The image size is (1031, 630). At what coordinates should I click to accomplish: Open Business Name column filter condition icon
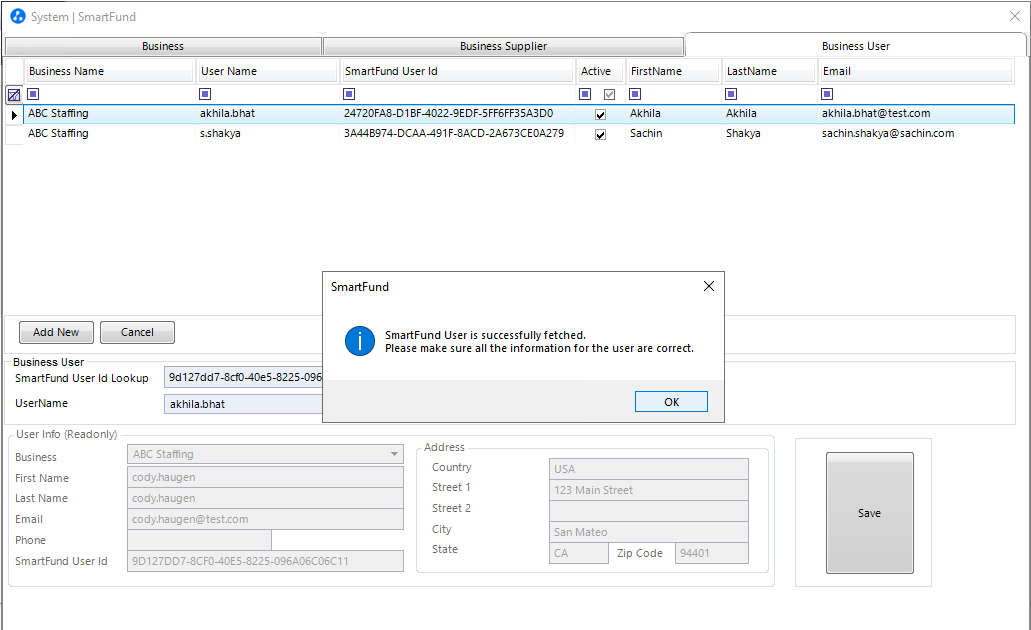pos(34,94)
